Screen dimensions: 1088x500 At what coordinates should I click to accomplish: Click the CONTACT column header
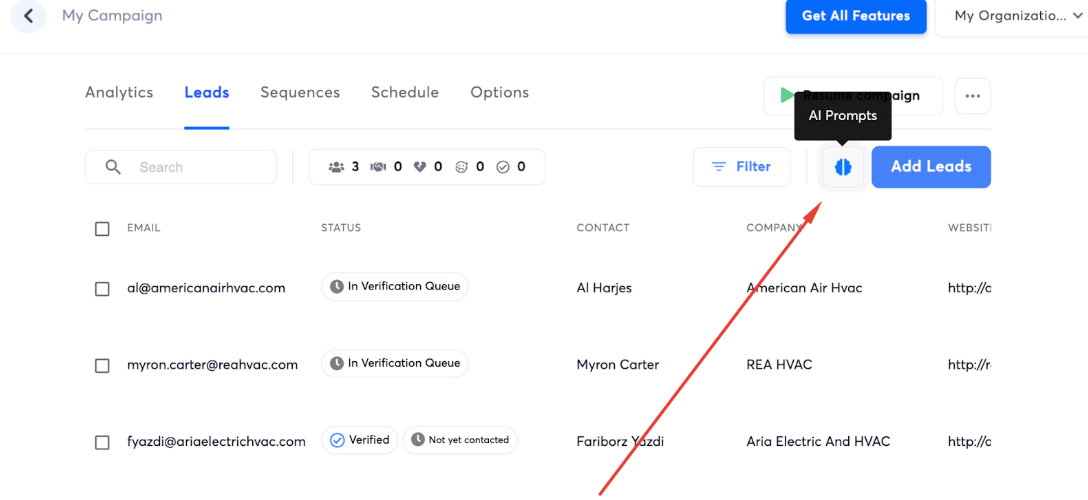click(603, 228)
